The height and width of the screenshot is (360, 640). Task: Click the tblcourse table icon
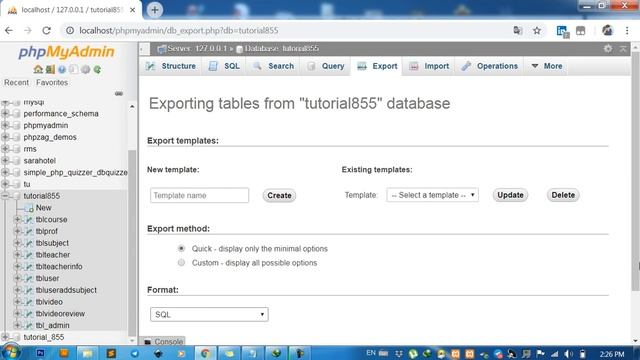(29, 220)
